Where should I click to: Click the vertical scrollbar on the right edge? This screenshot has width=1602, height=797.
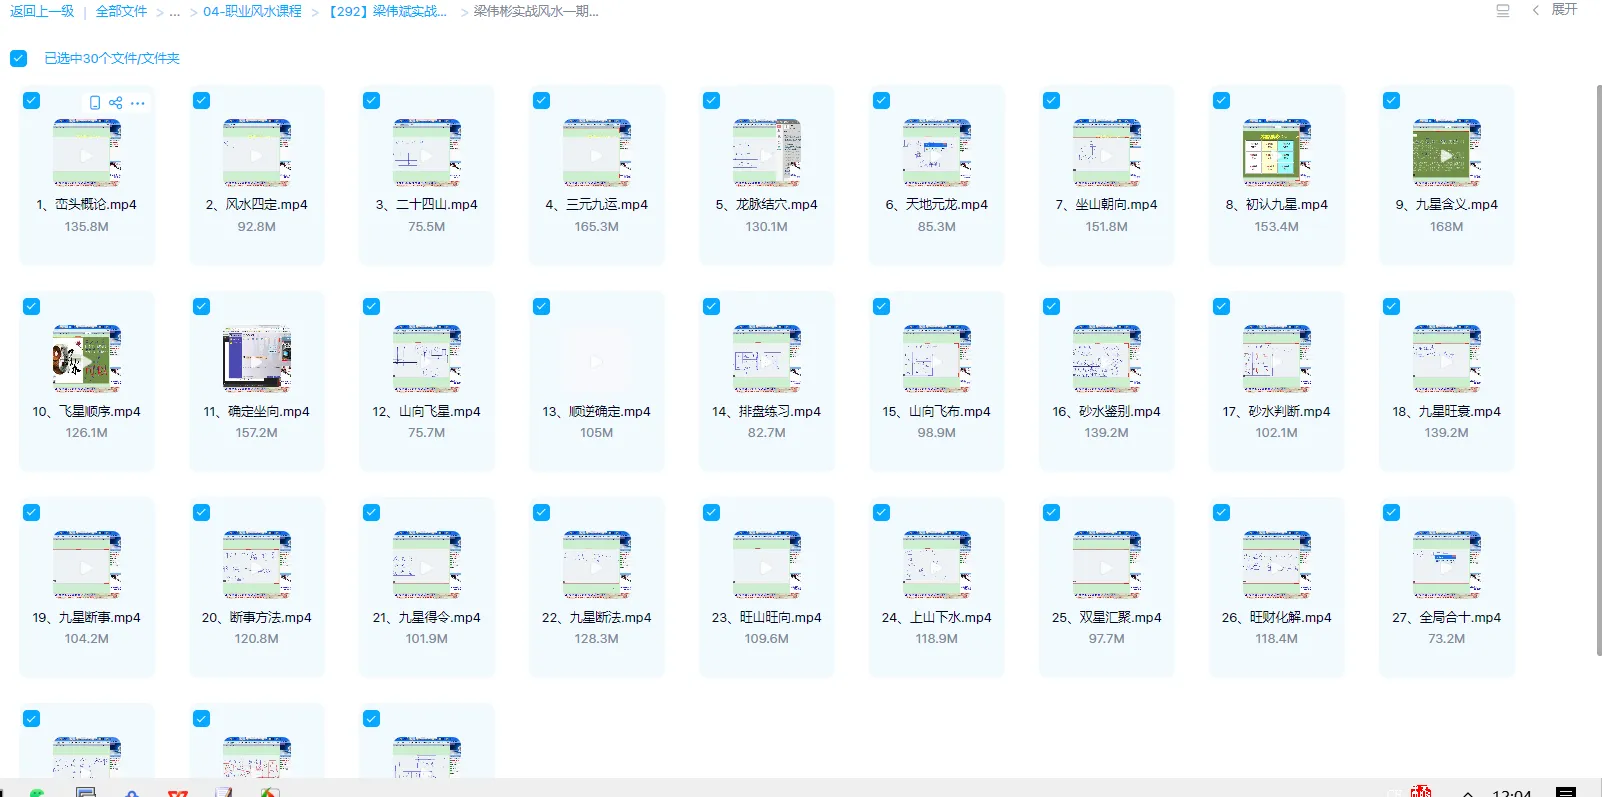pos(1598,370)
